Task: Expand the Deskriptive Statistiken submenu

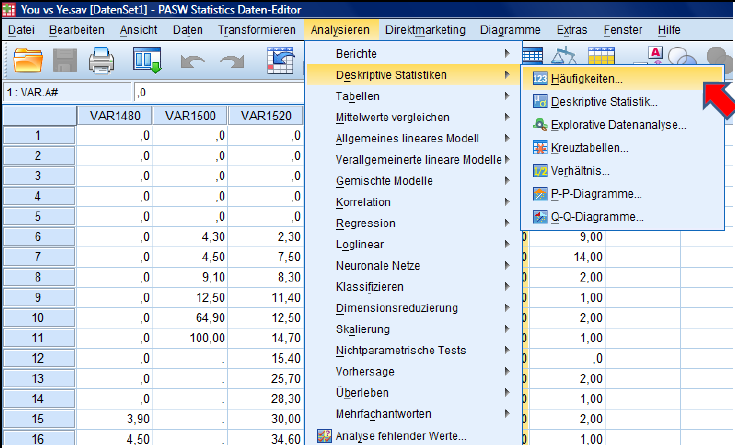Action: [x=414, y=75]
